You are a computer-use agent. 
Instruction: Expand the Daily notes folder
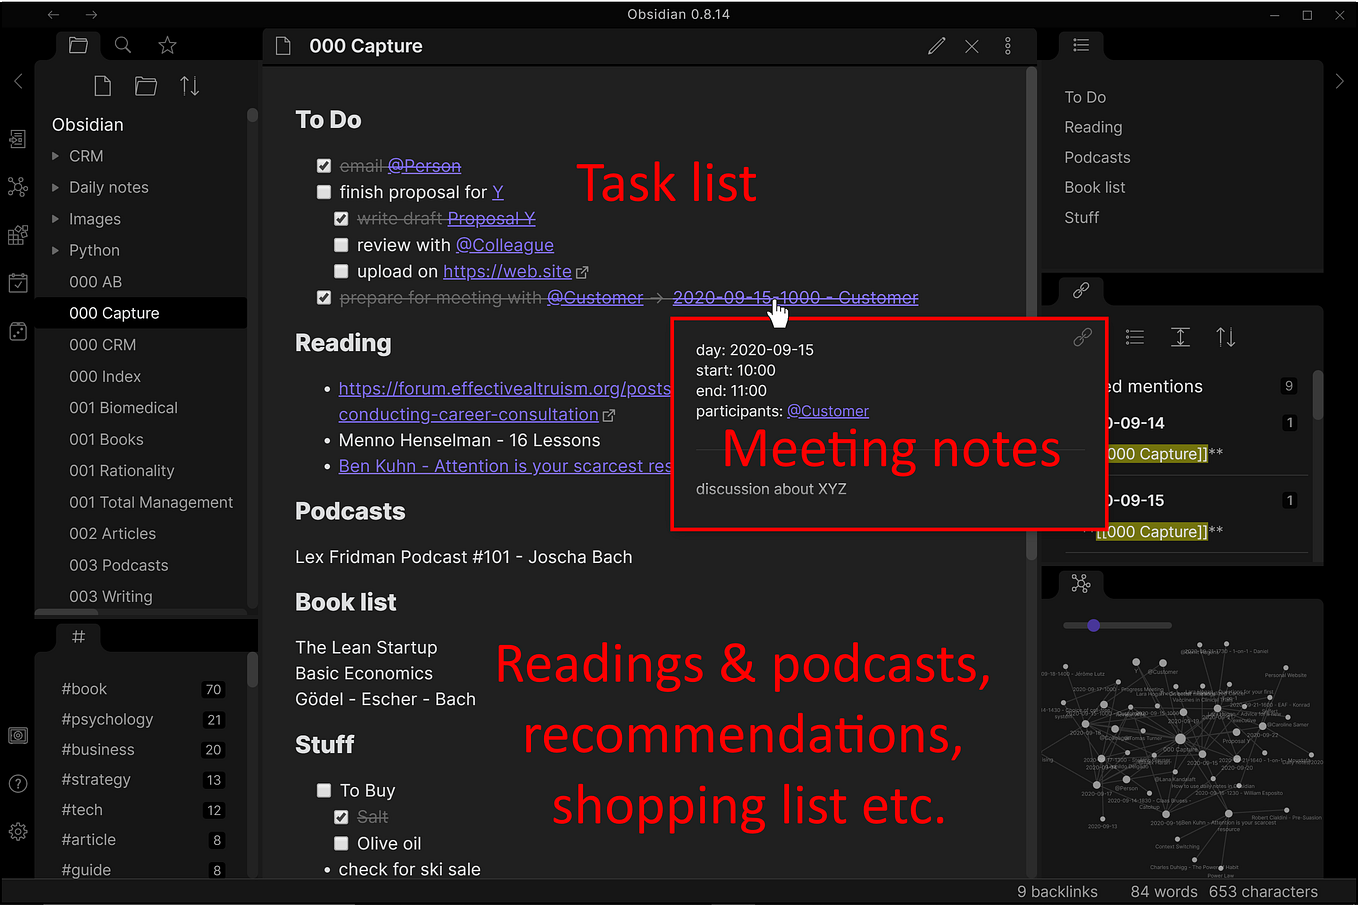58,187
